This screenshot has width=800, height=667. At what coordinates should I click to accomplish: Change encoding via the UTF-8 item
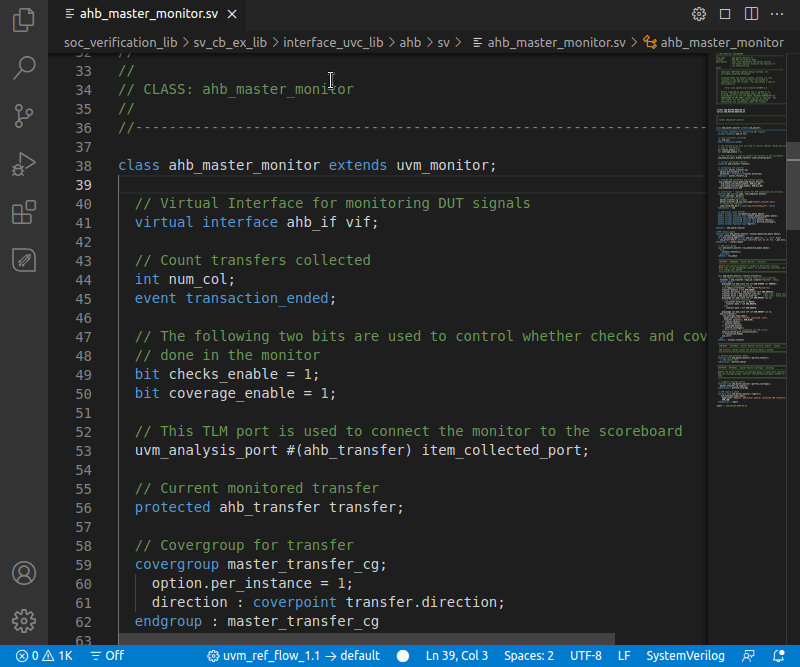click(586, 656)
